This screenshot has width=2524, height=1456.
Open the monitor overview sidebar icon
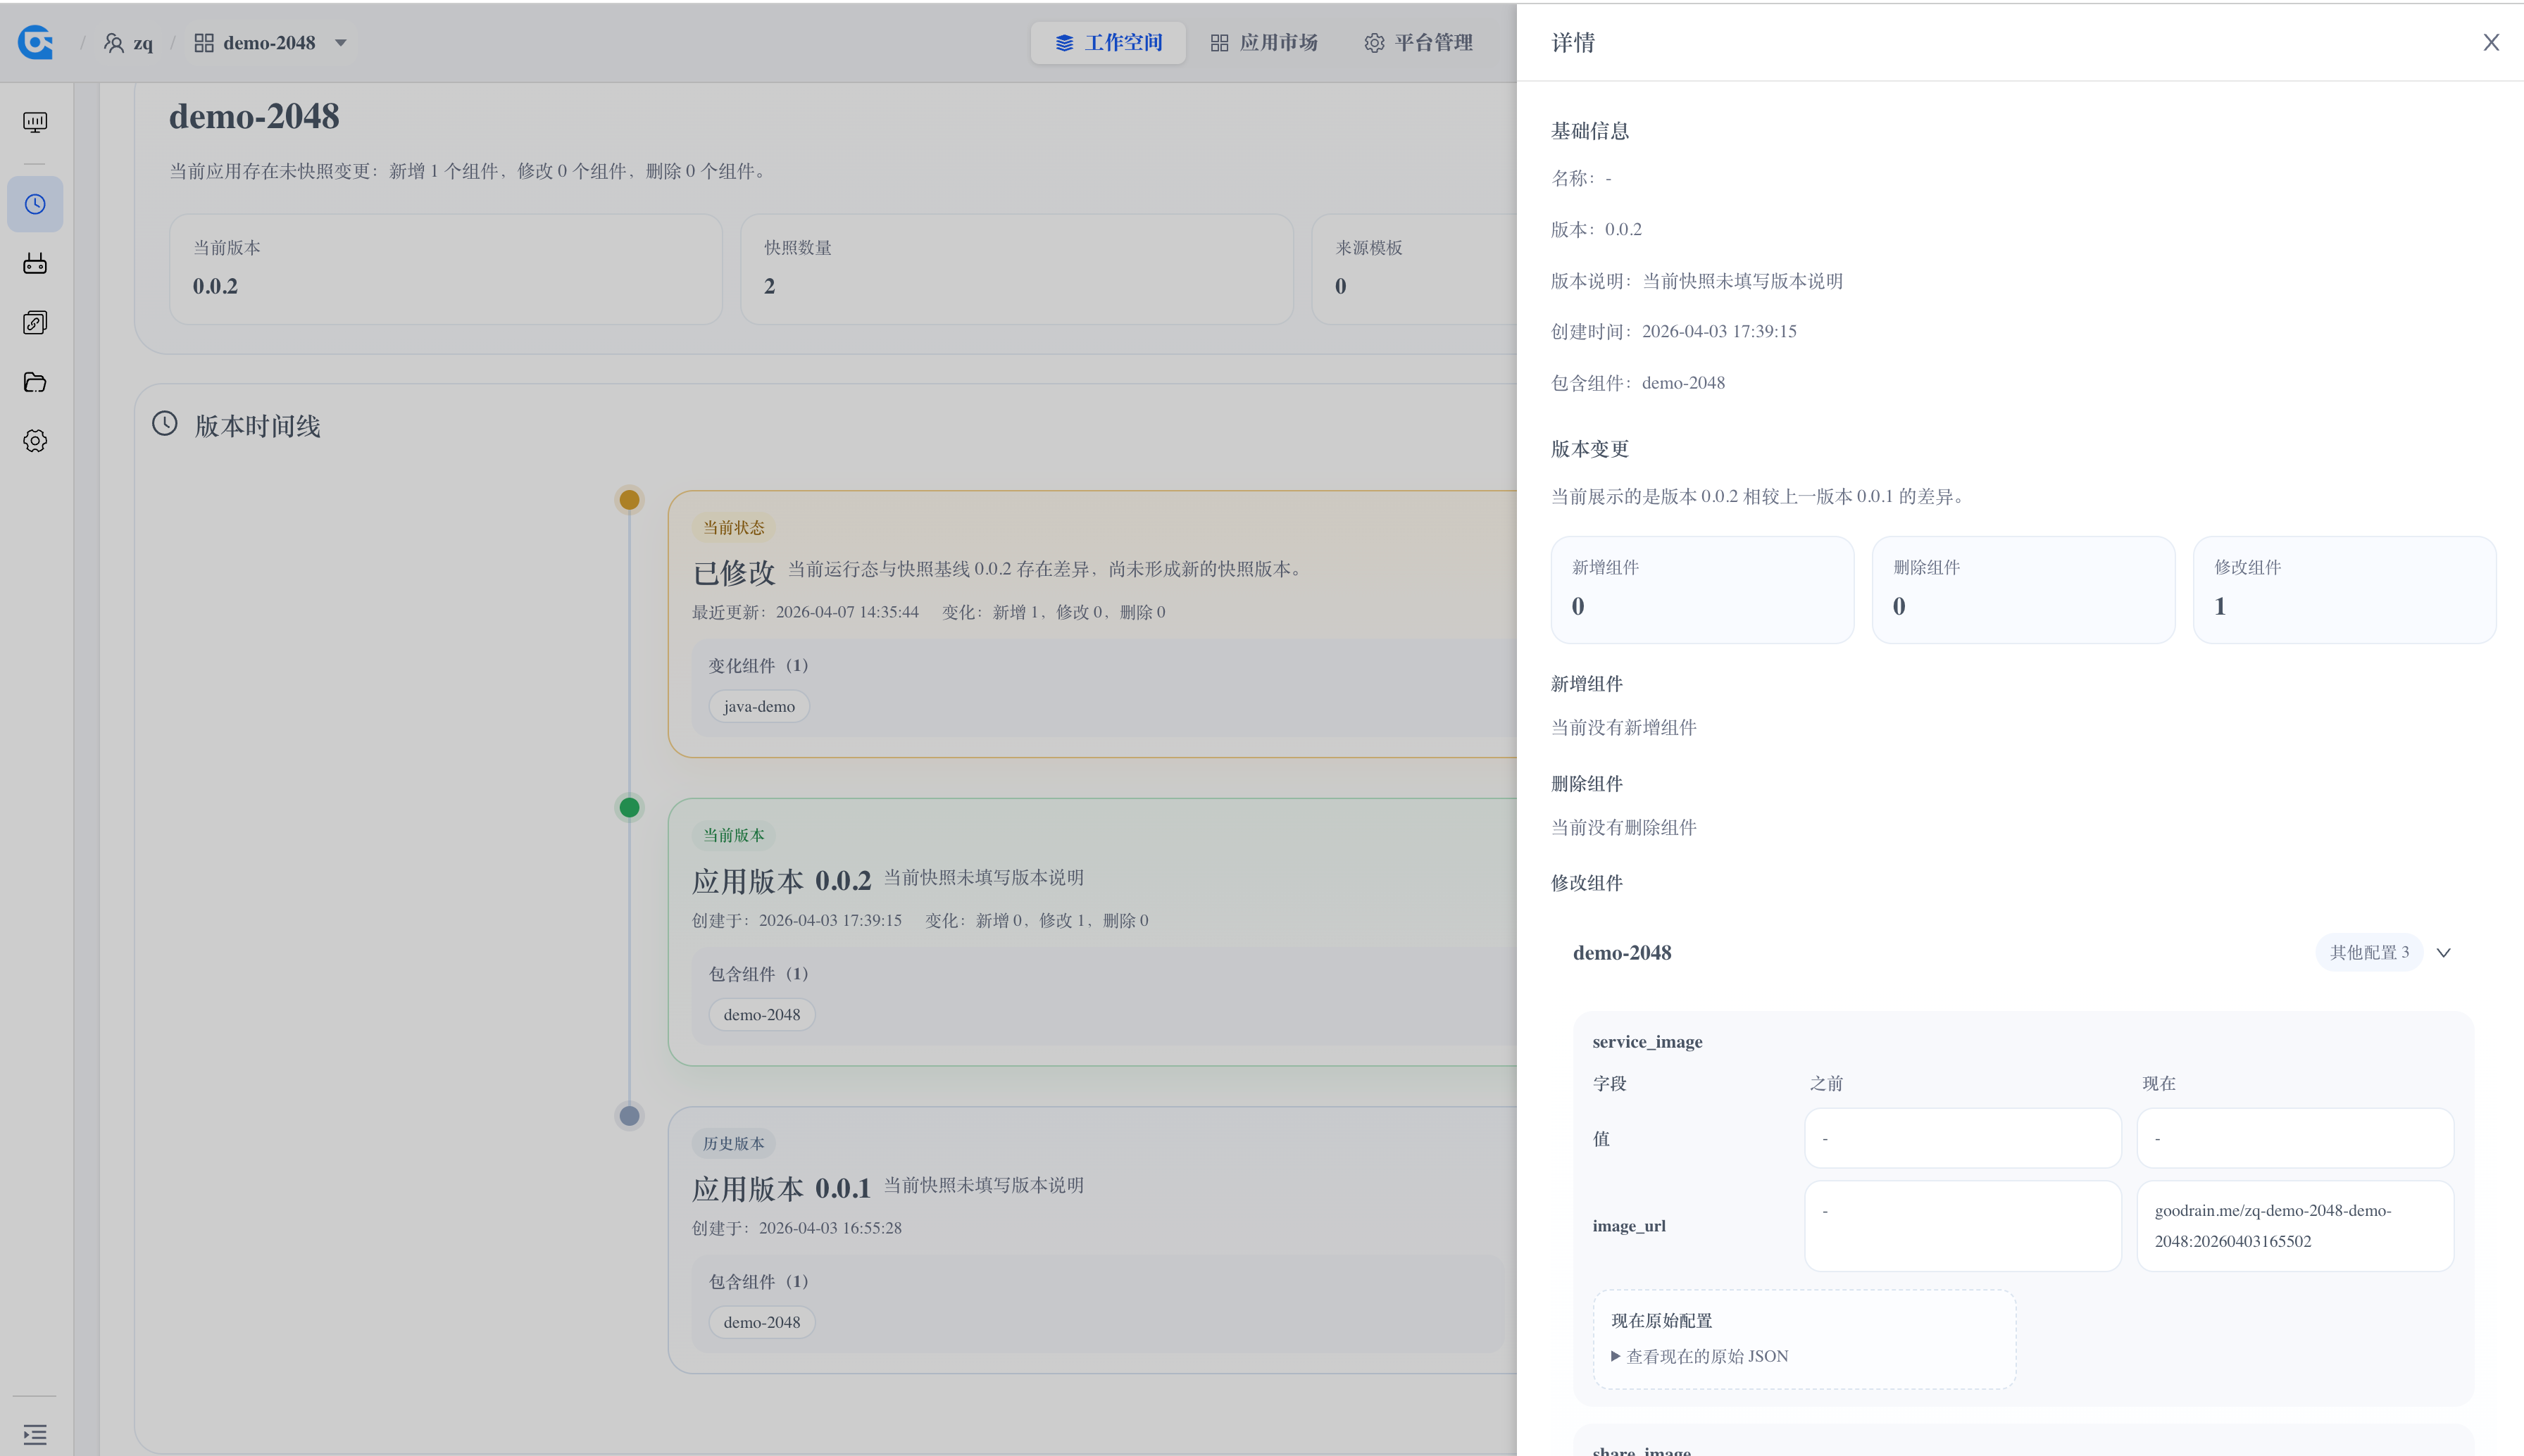point(35,122)
